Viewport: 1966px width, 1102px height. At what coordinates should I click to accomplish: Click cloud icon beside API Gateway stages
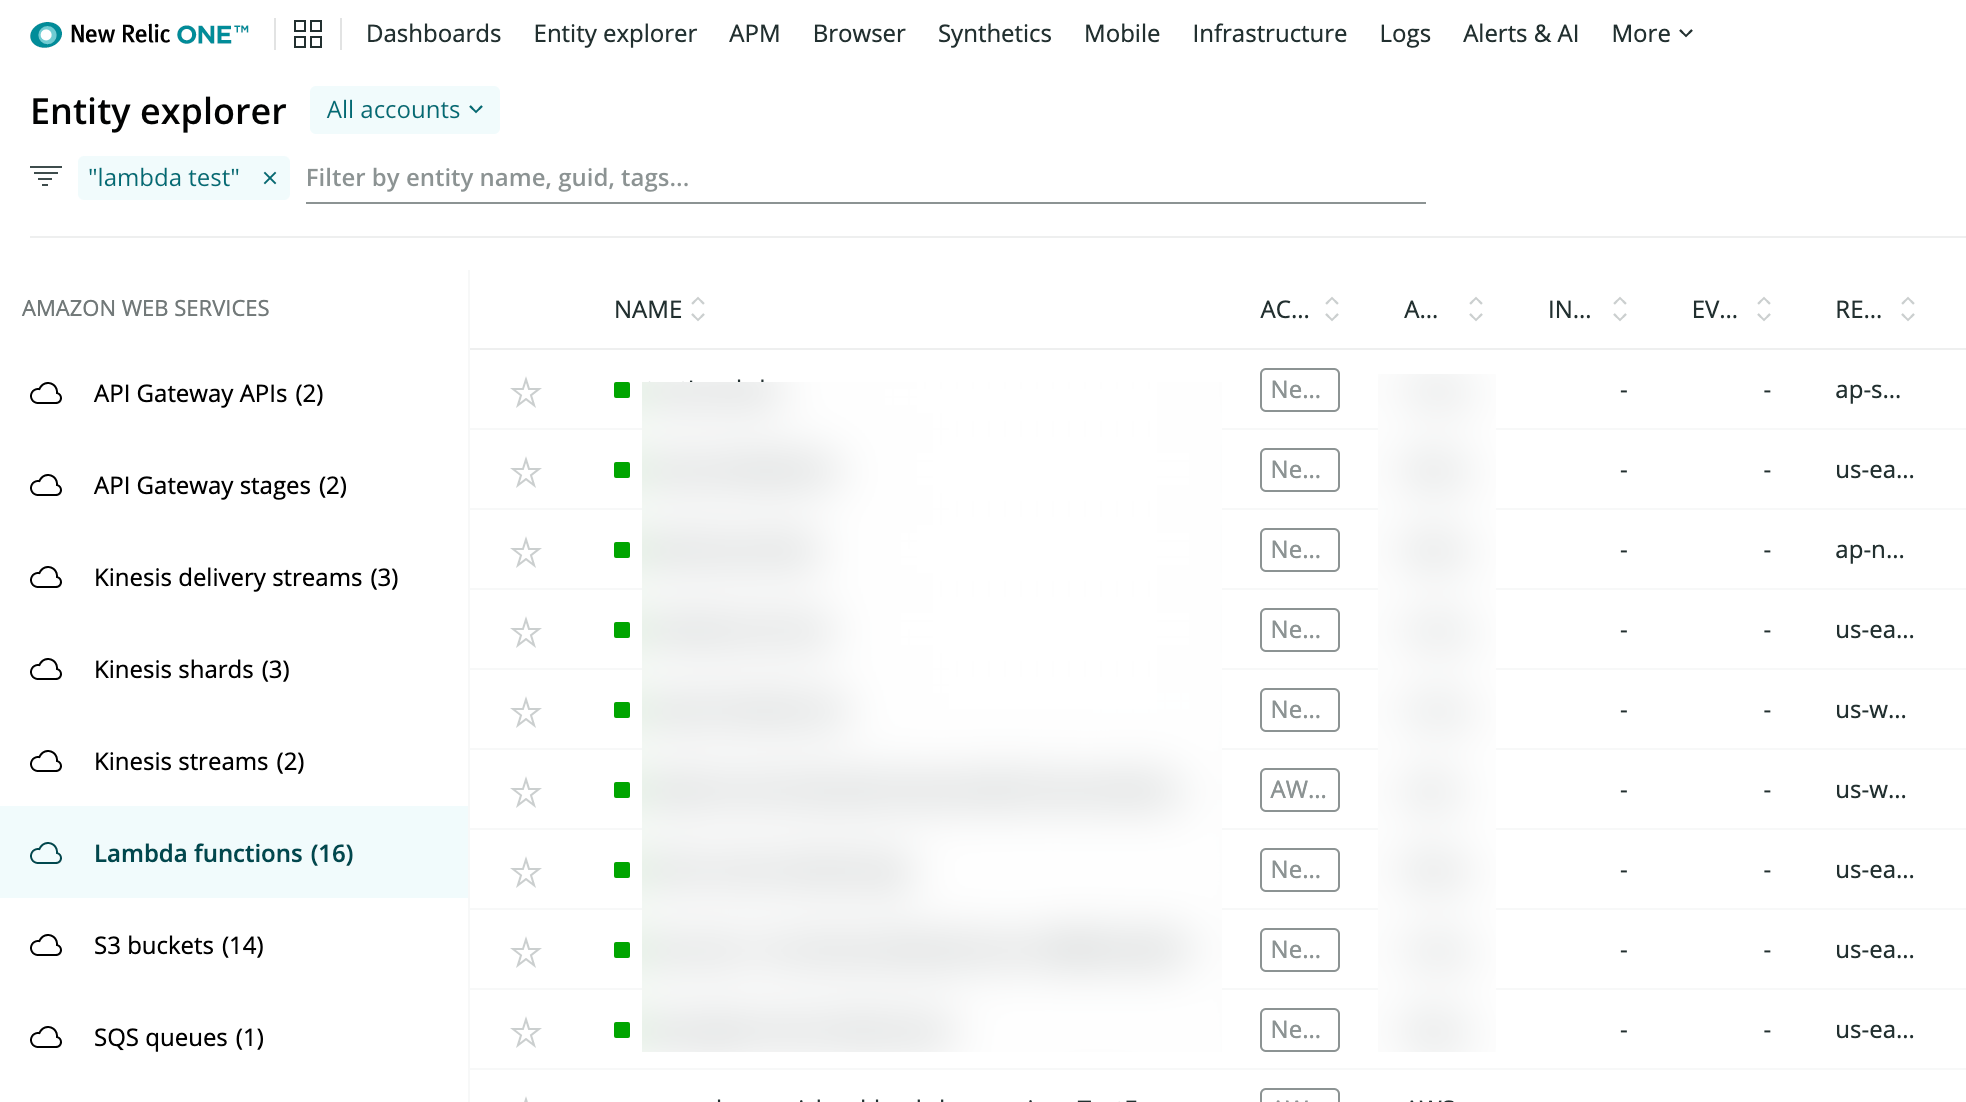pos(46,485)
